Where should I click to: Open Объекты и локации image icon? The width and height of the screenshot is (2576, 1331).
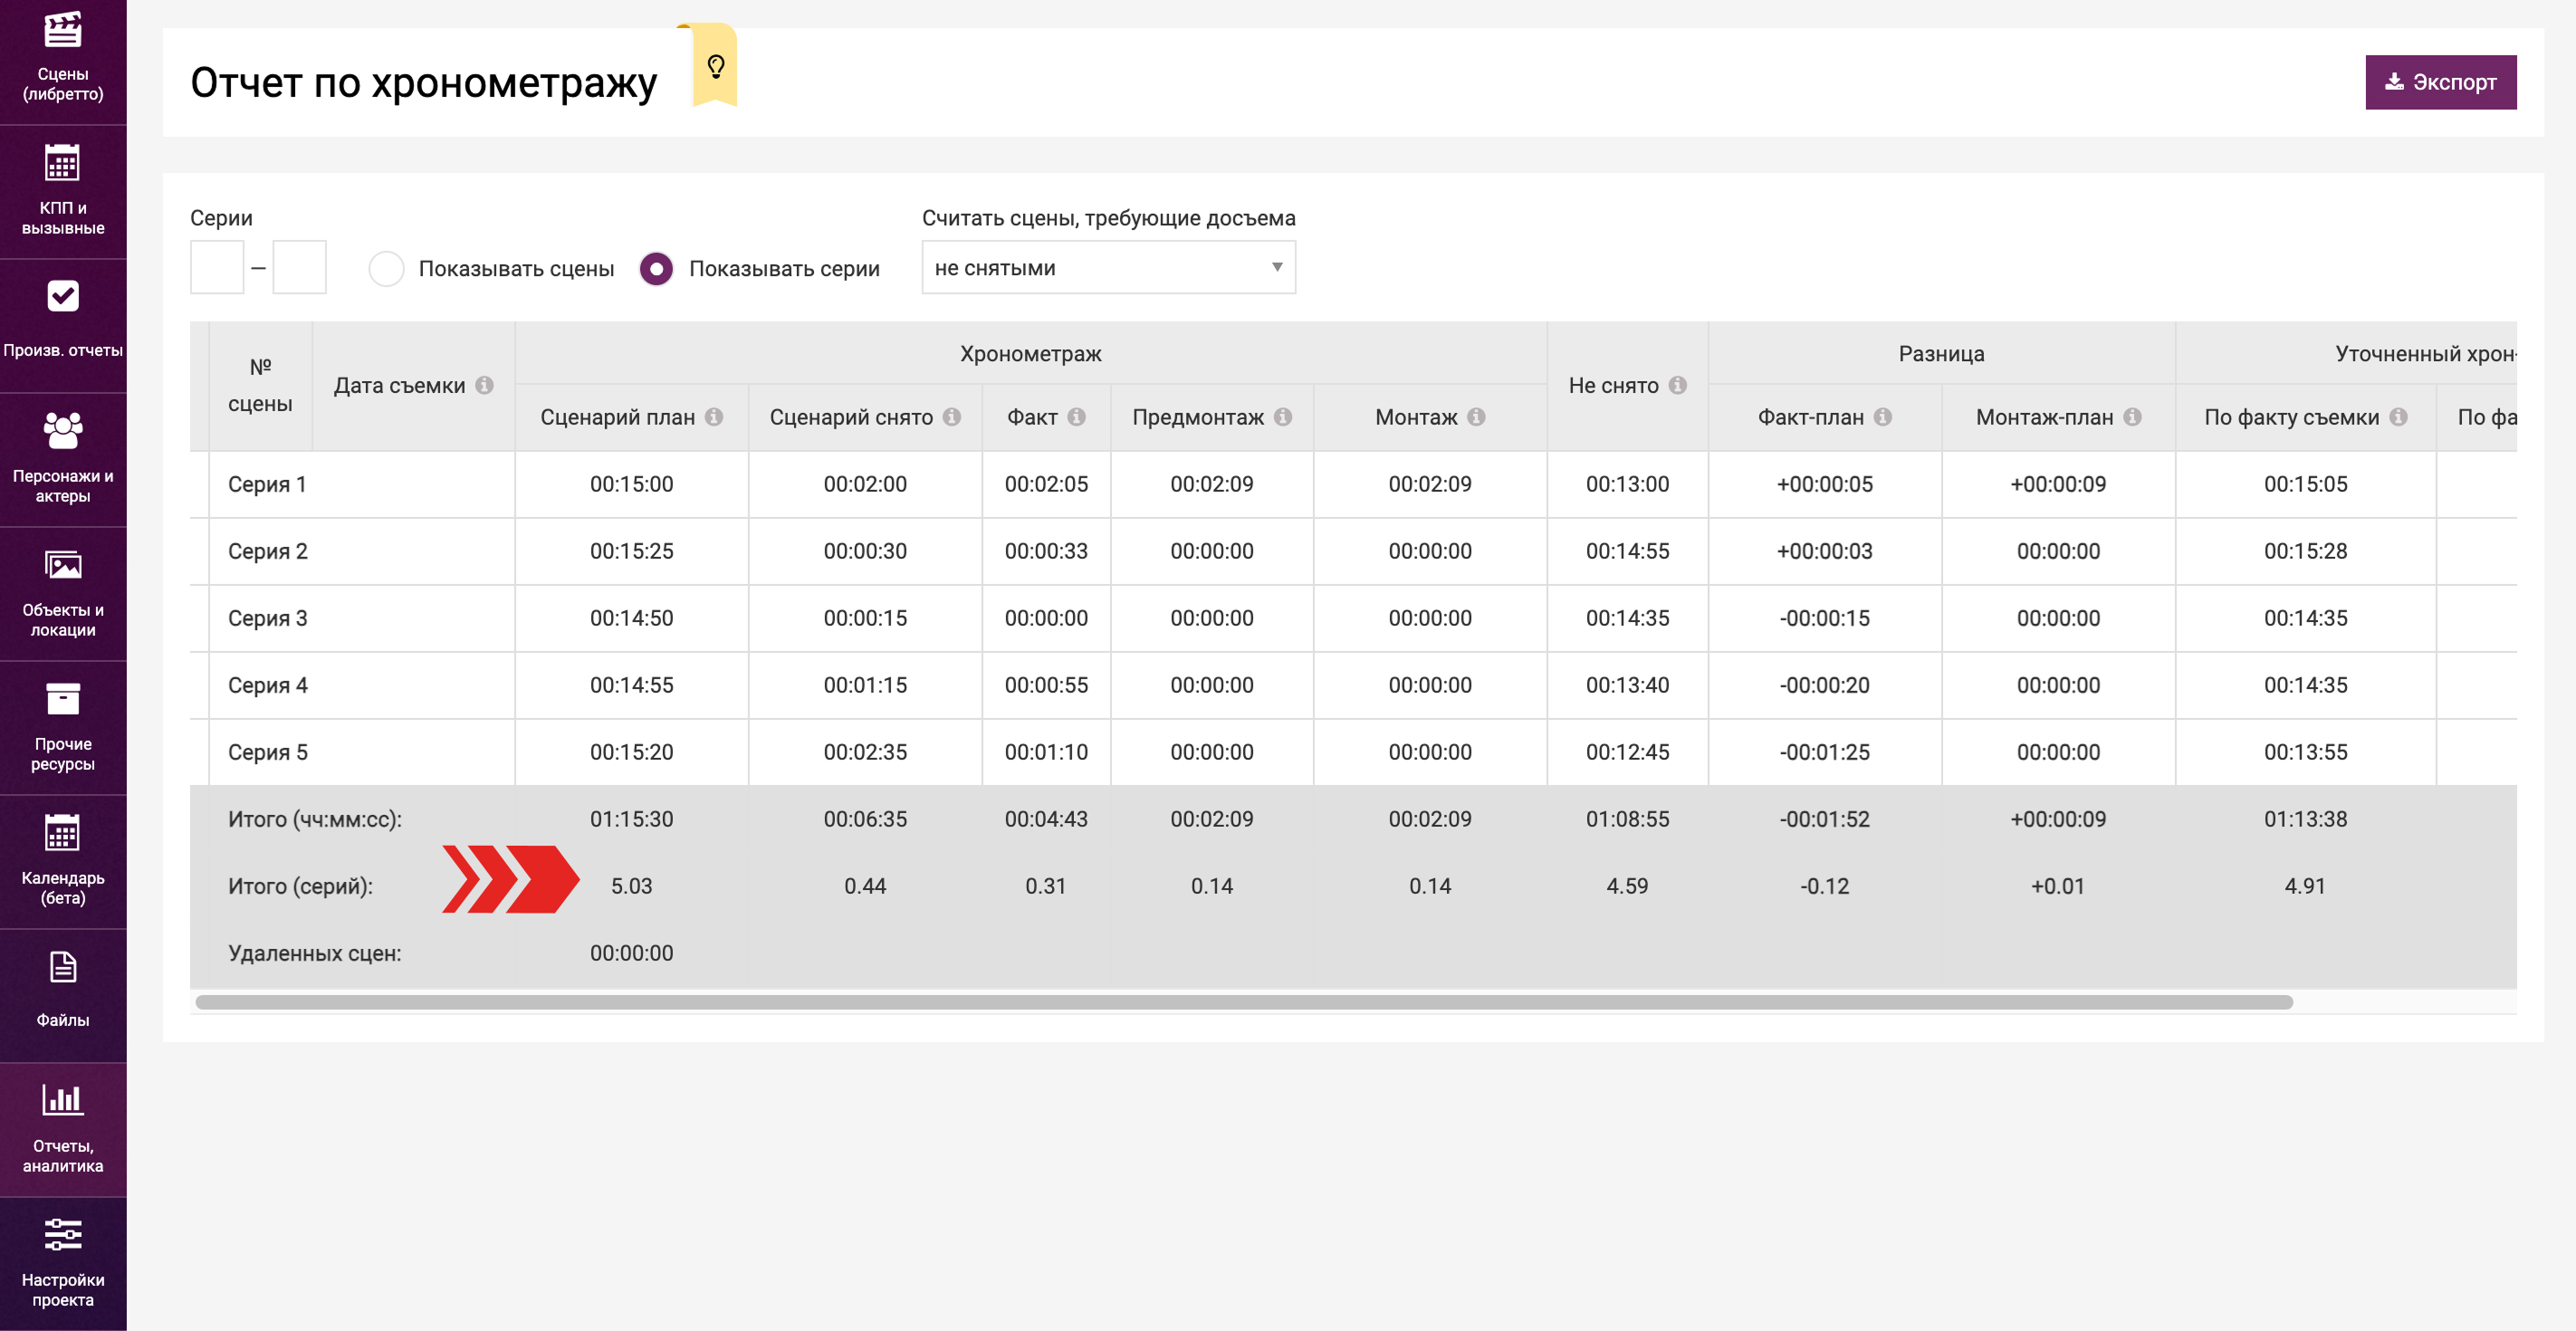62,566
